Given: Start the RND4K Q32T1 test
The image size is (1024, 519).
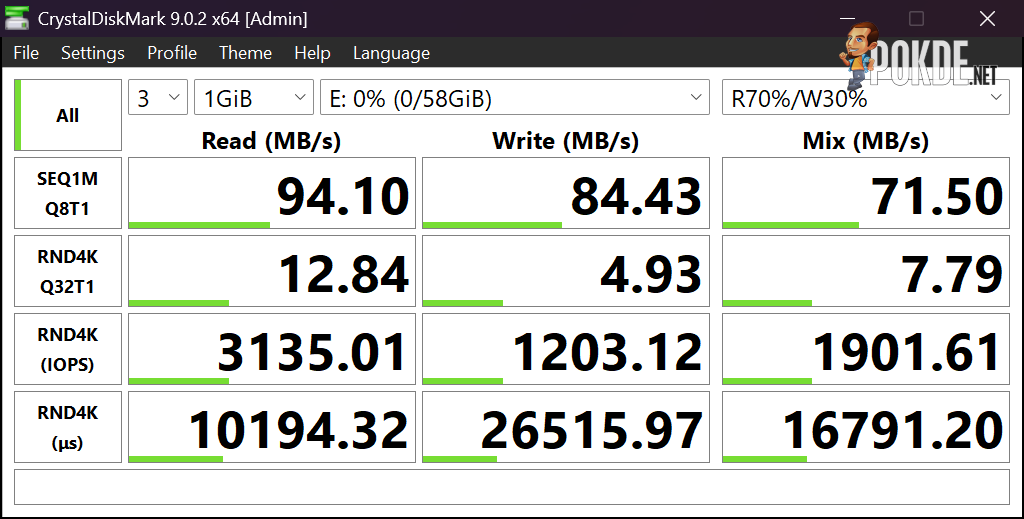Looking at the screenshot, I should pos(68,271).
